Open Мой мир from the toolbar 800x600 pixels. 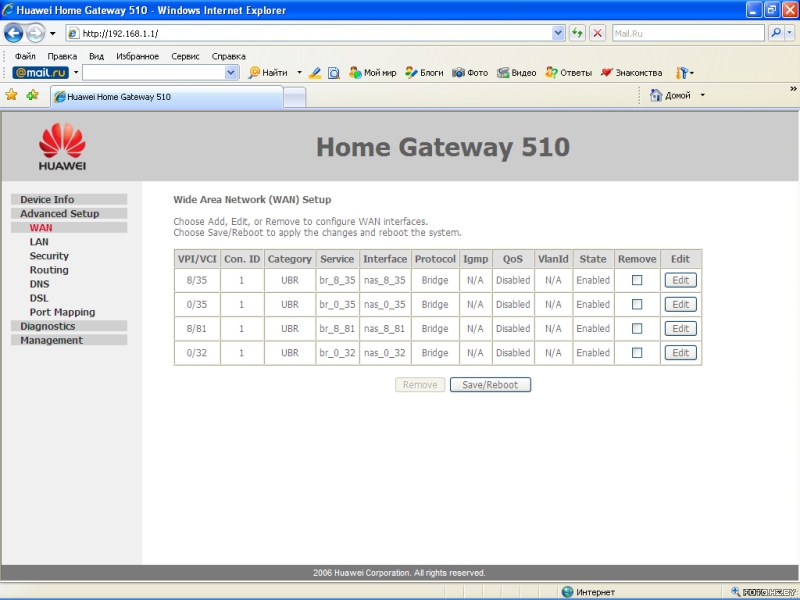372,72
